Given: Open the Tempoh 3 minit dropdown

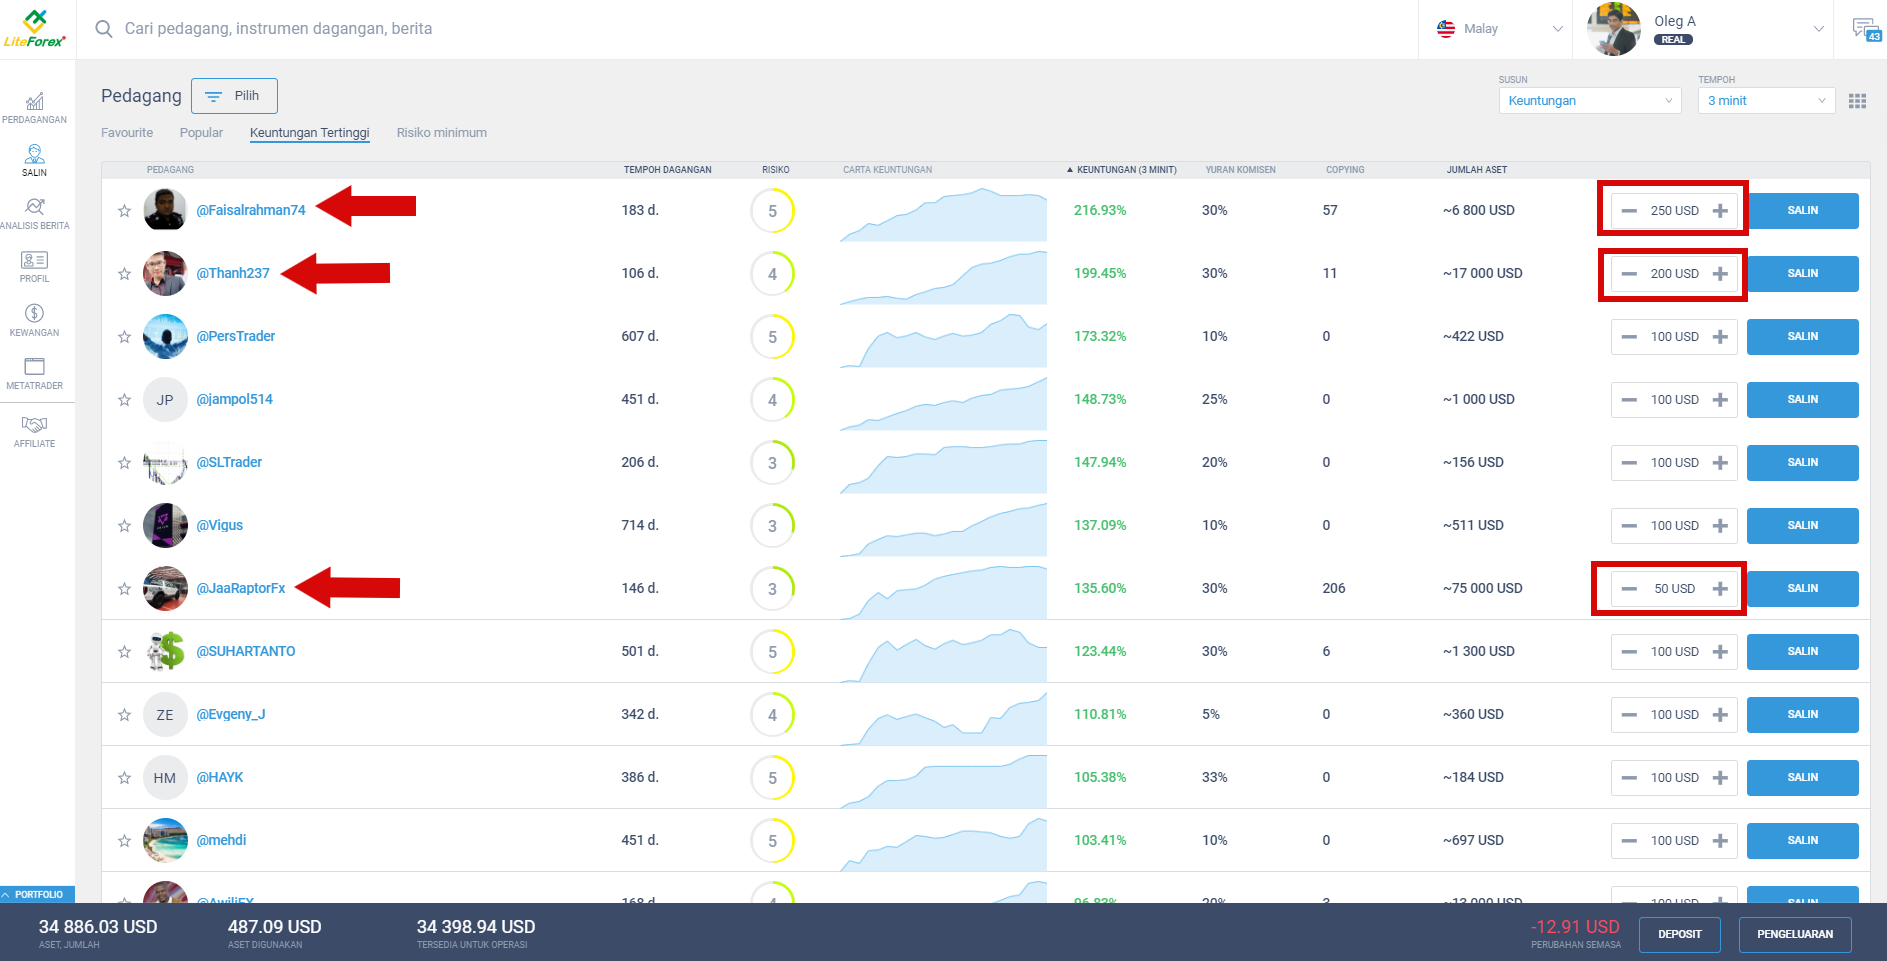Looking at the screenshot, I should coord(1766,101).
